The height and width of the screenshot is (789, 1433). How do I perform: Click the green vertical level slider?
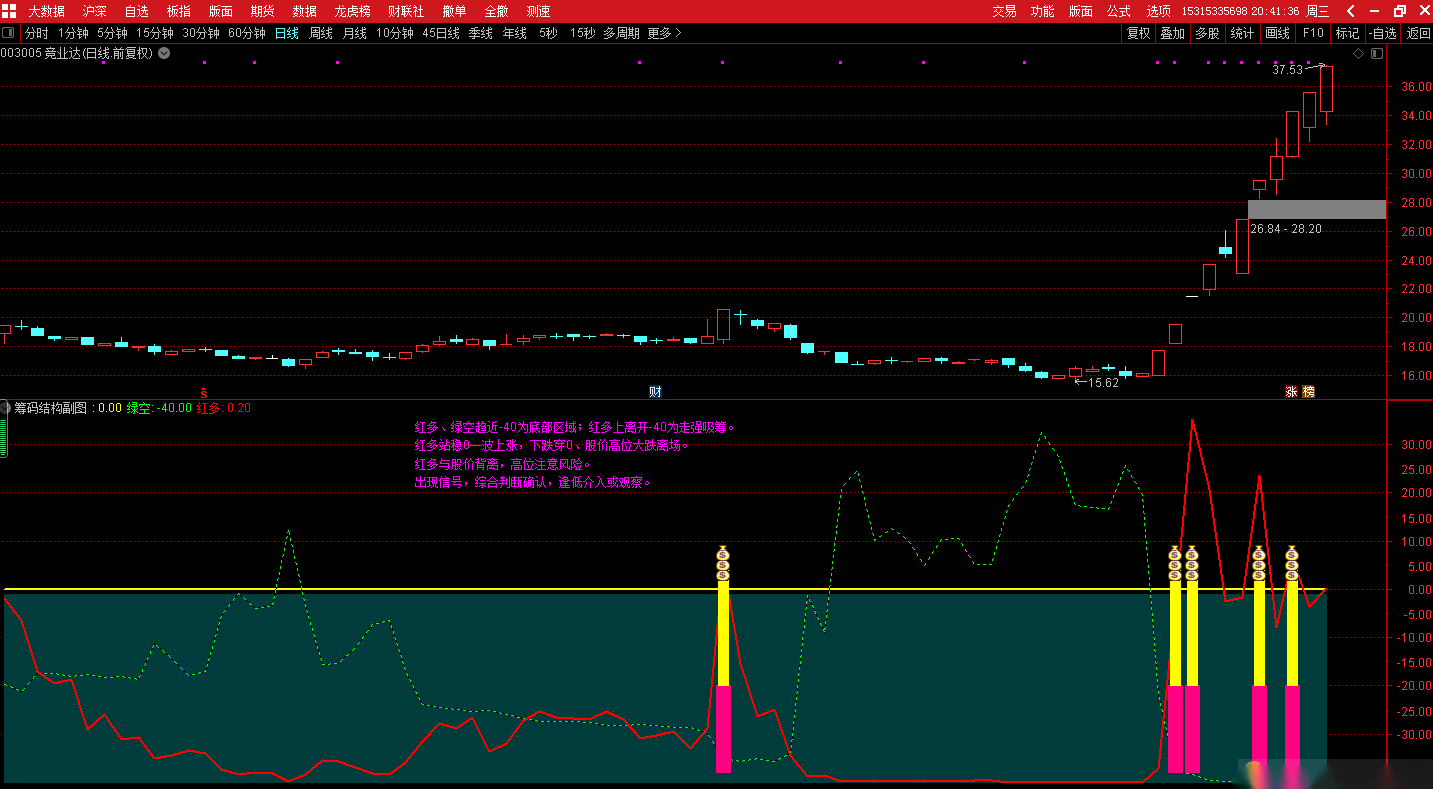click(x=3, y=437)
